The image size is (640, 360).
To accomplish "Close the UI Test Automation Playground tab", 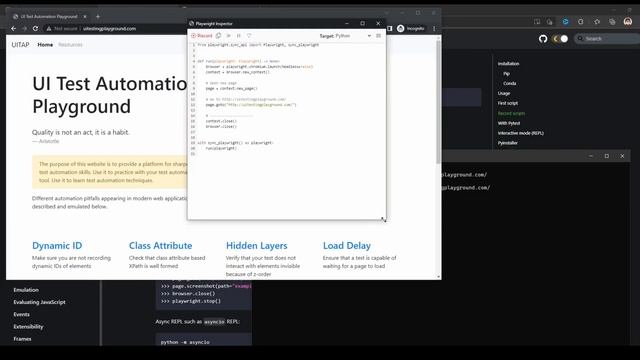I will coord(85,17).
